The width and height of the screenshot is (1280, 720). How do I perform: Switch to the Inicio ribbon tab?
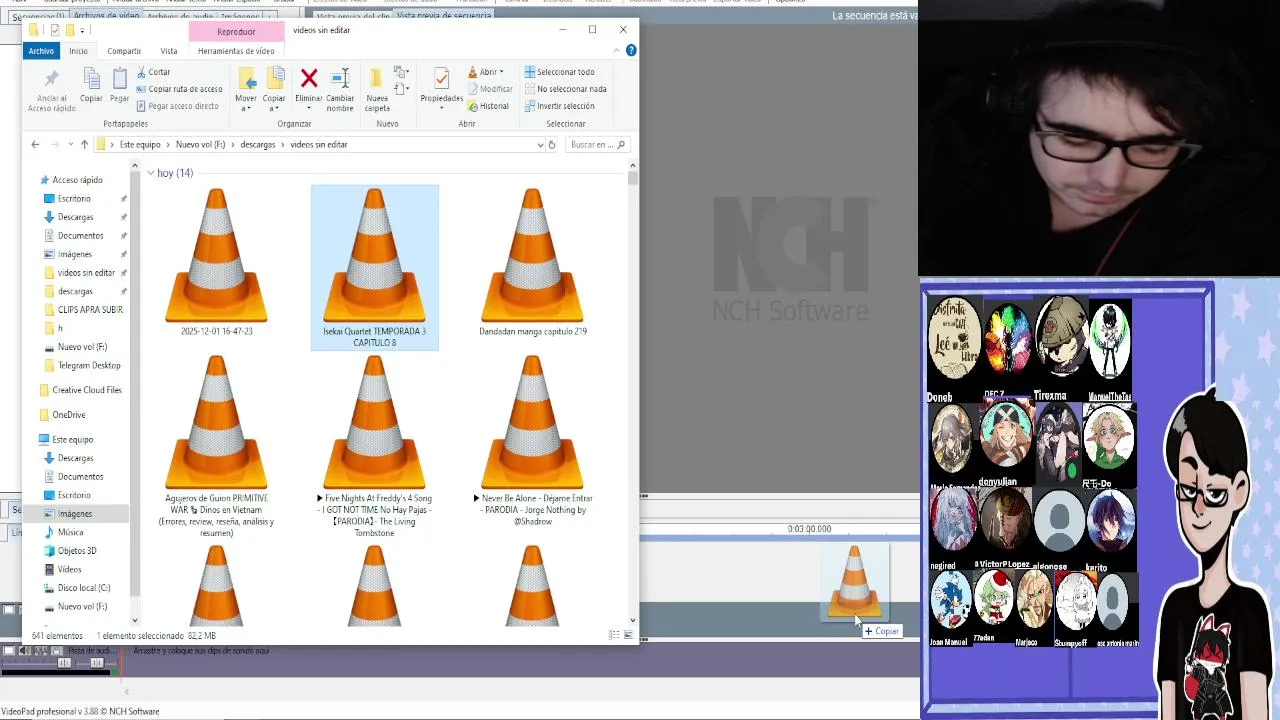tap(78, 51)
